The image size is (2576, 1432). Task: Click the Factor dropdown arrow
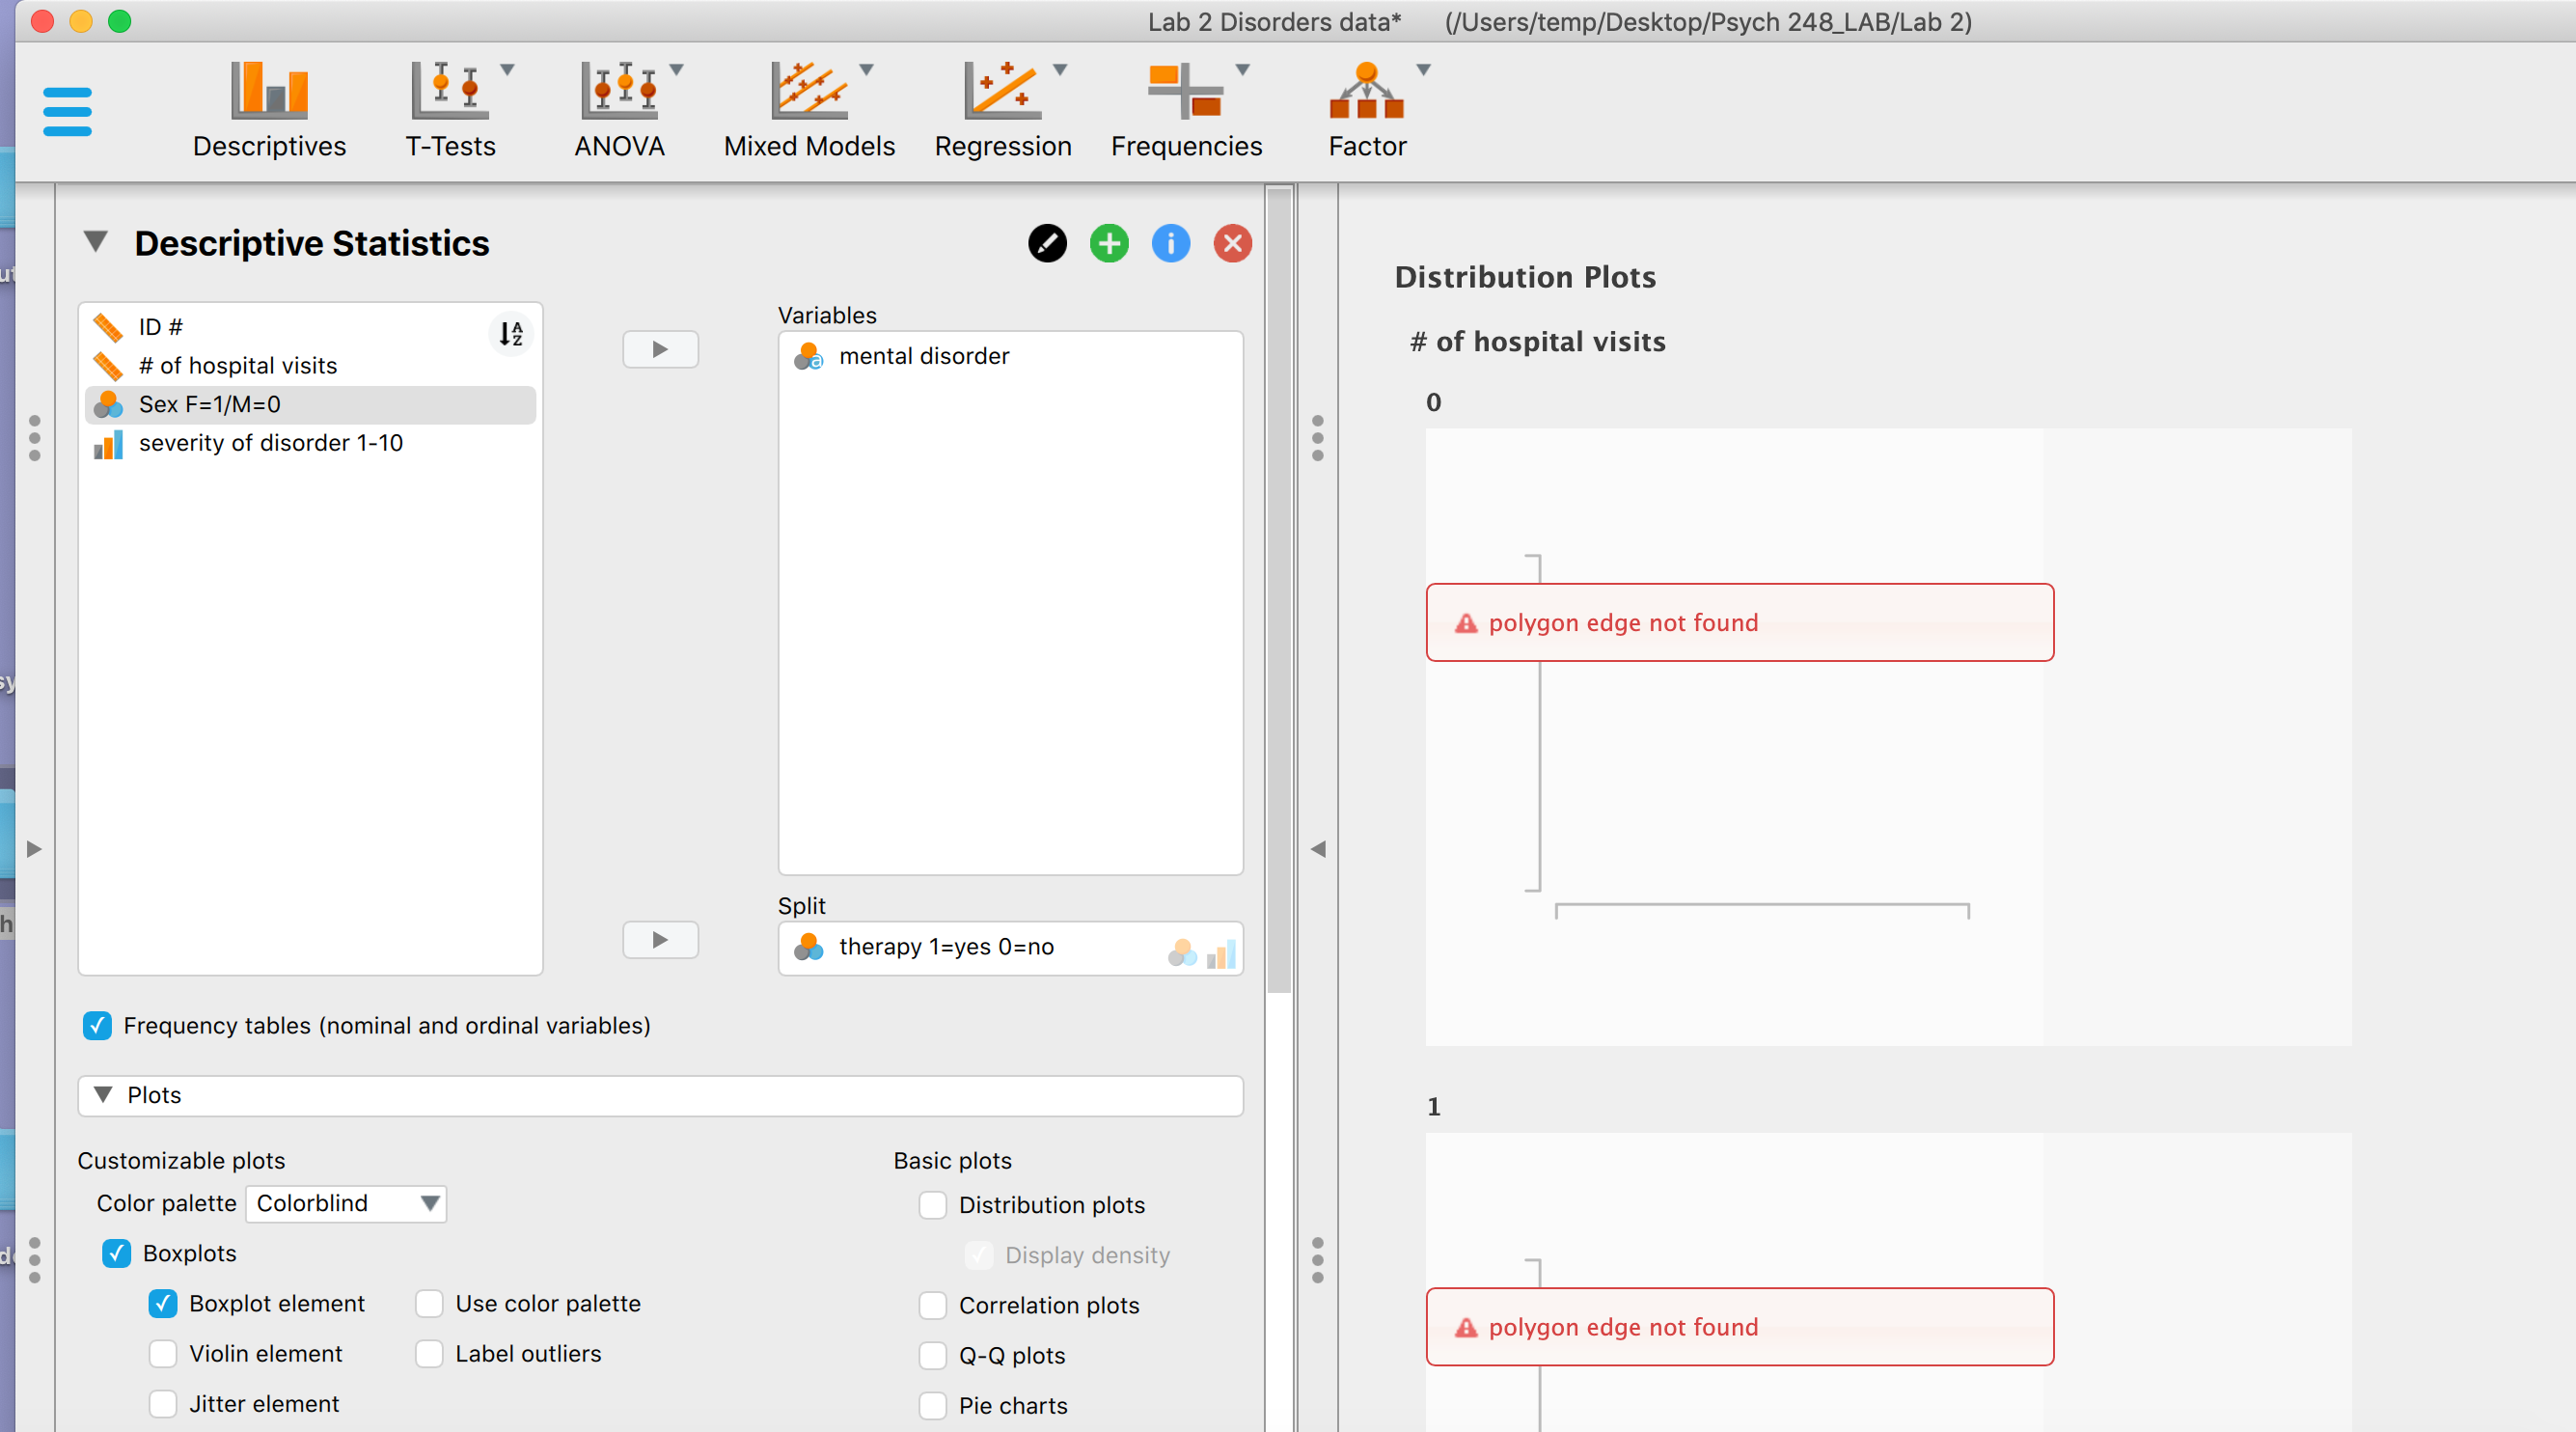tap(1423, 70)
